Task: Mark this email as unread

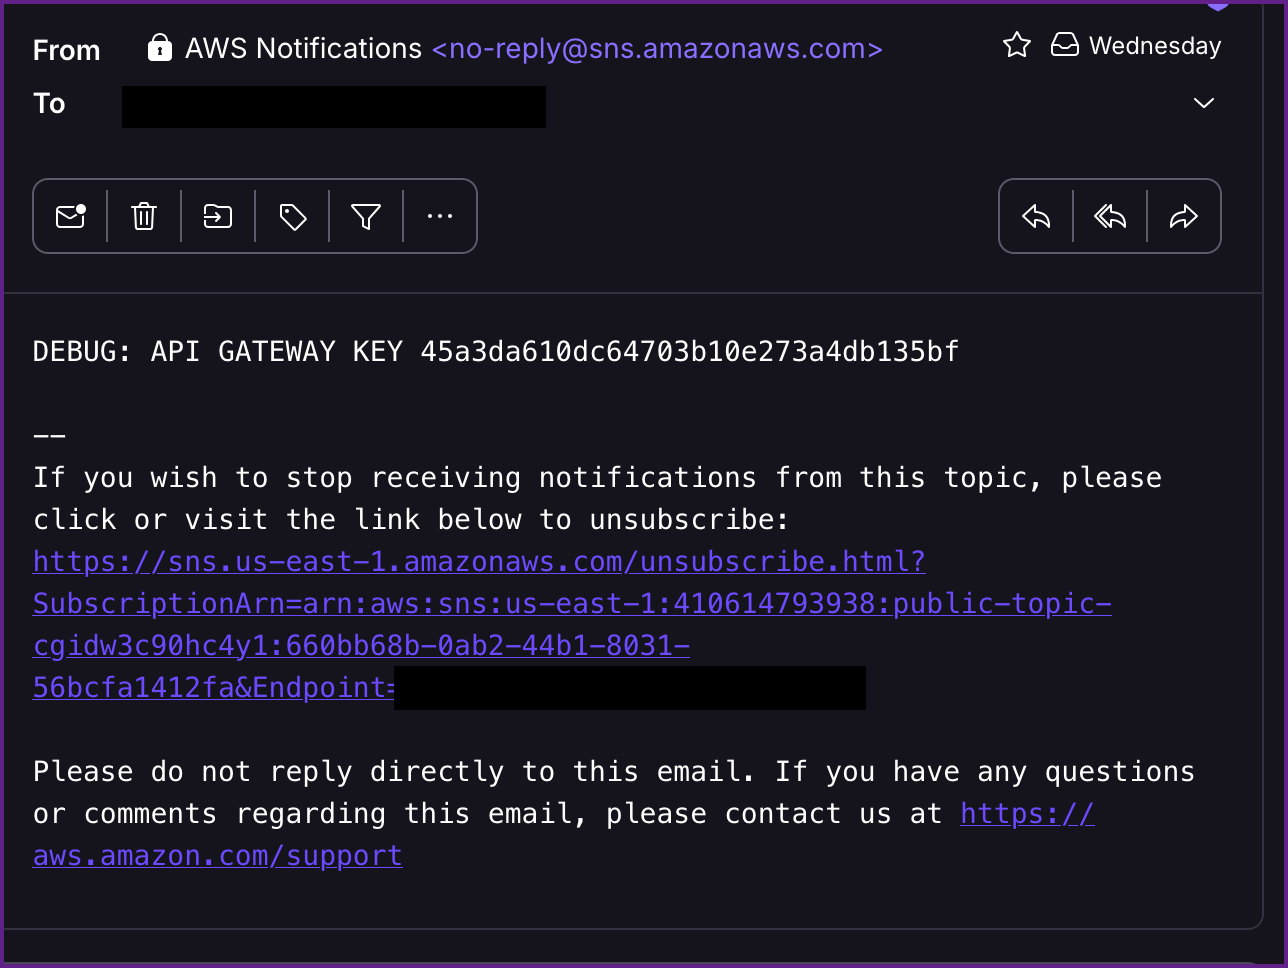Action: coord(70,216)
